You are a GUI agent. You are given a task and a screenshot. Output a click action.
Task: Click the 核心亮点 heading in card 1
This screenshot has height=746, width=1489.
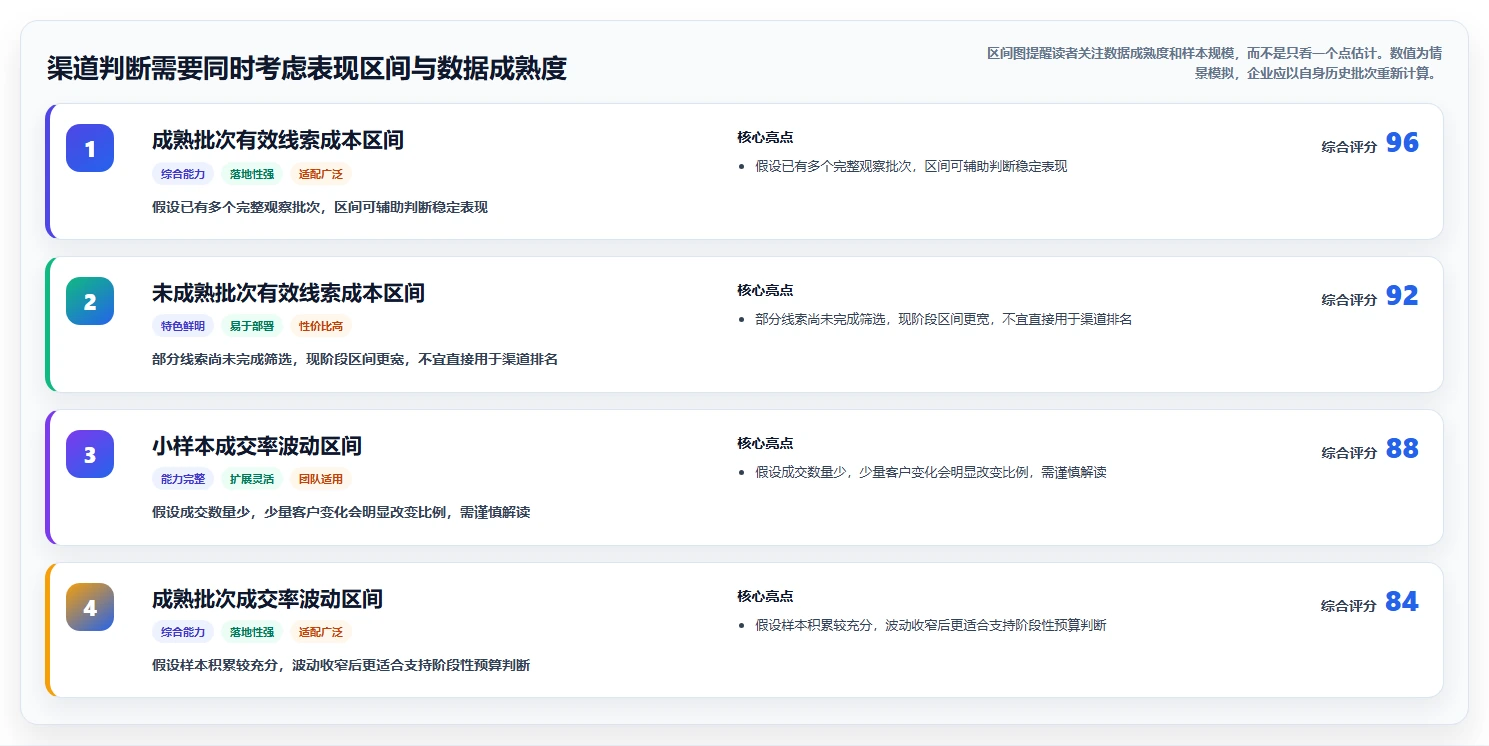click(x=765, y=137)
